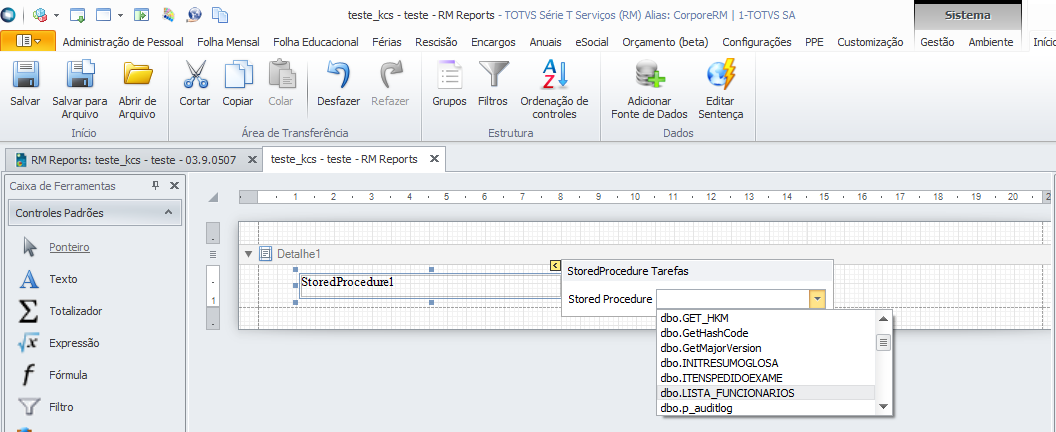Open the orange application menu button

click(28, 41)
